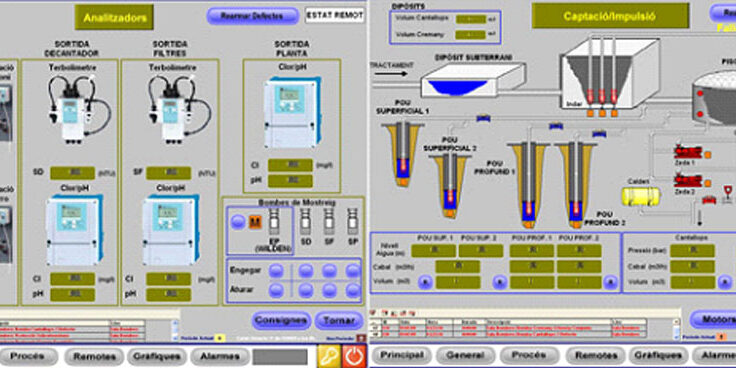Click the Sortida Planta pH value field

(290, 181)
